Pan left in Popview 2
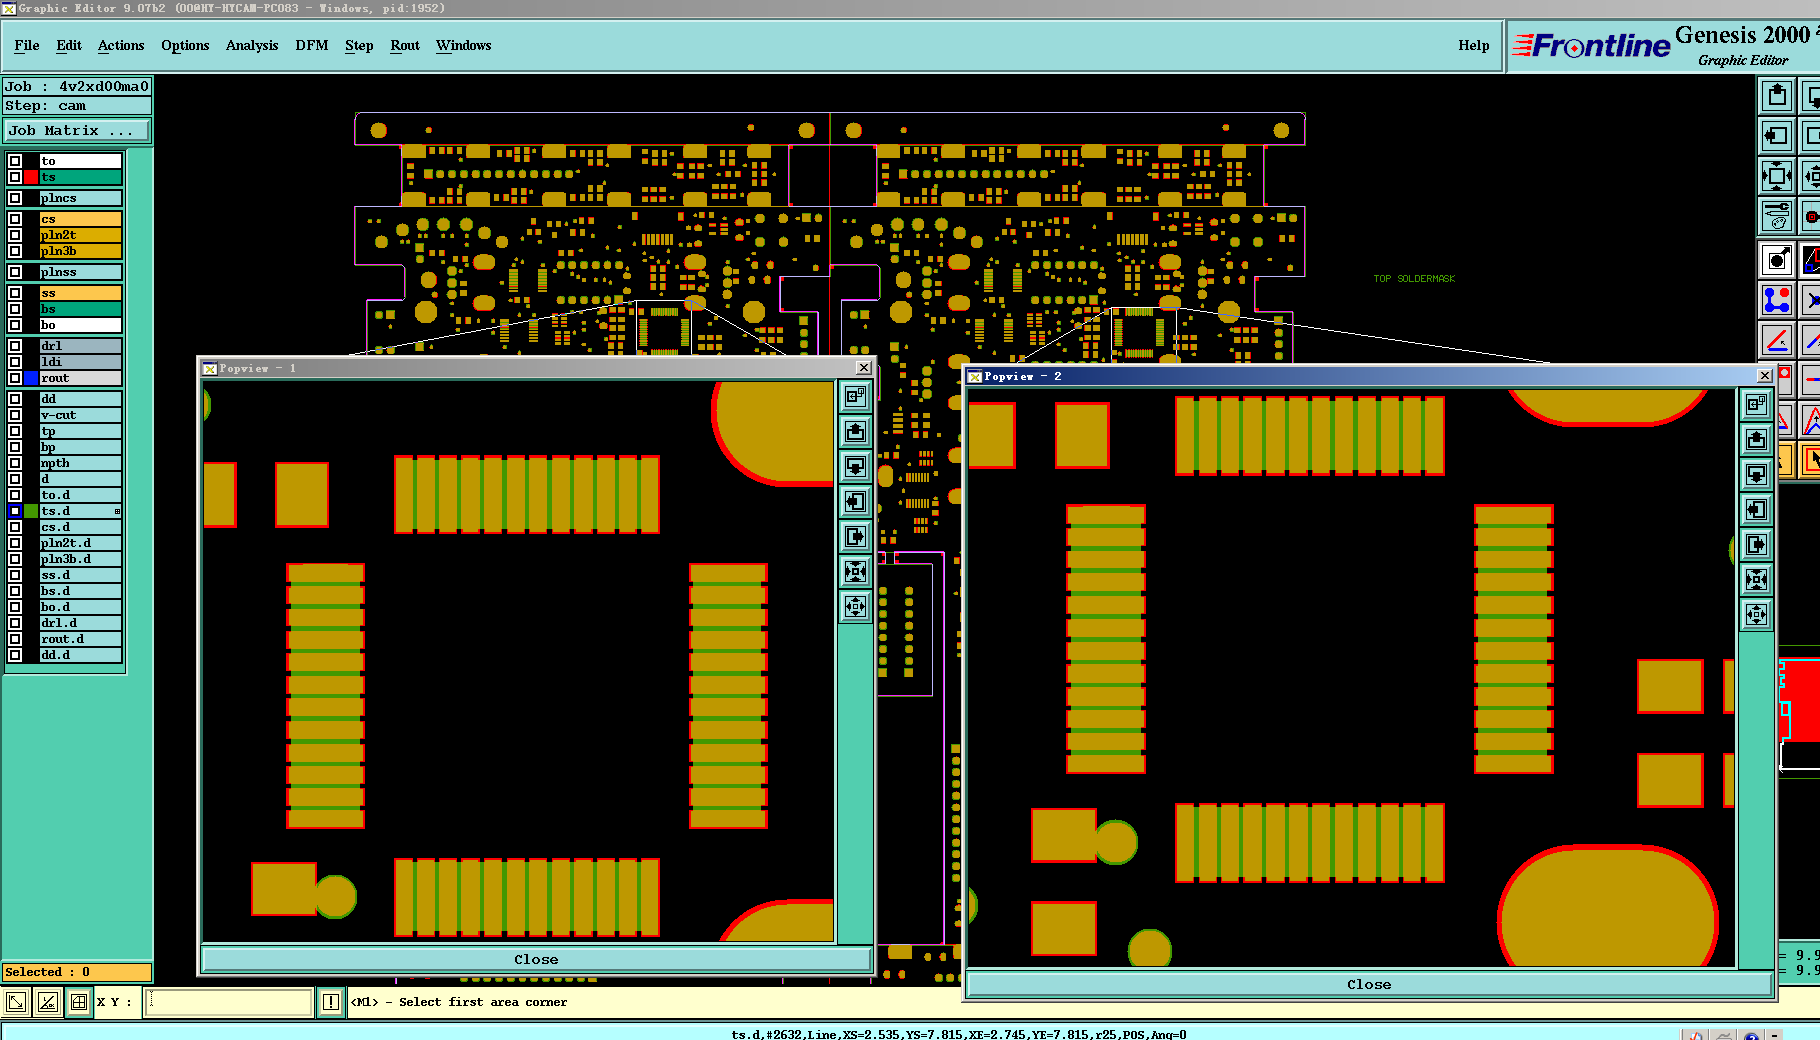 [x=1757, y=509]
